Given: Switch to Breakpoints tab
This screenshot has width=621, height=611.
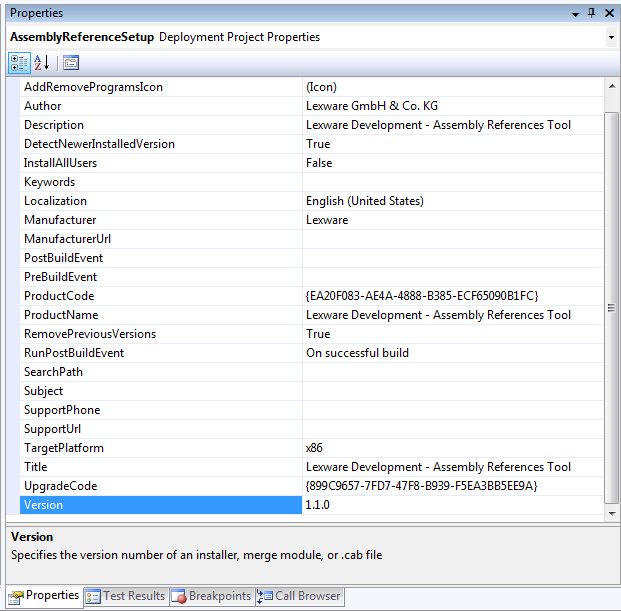Looking at the screenshot, I should [211, 596].
